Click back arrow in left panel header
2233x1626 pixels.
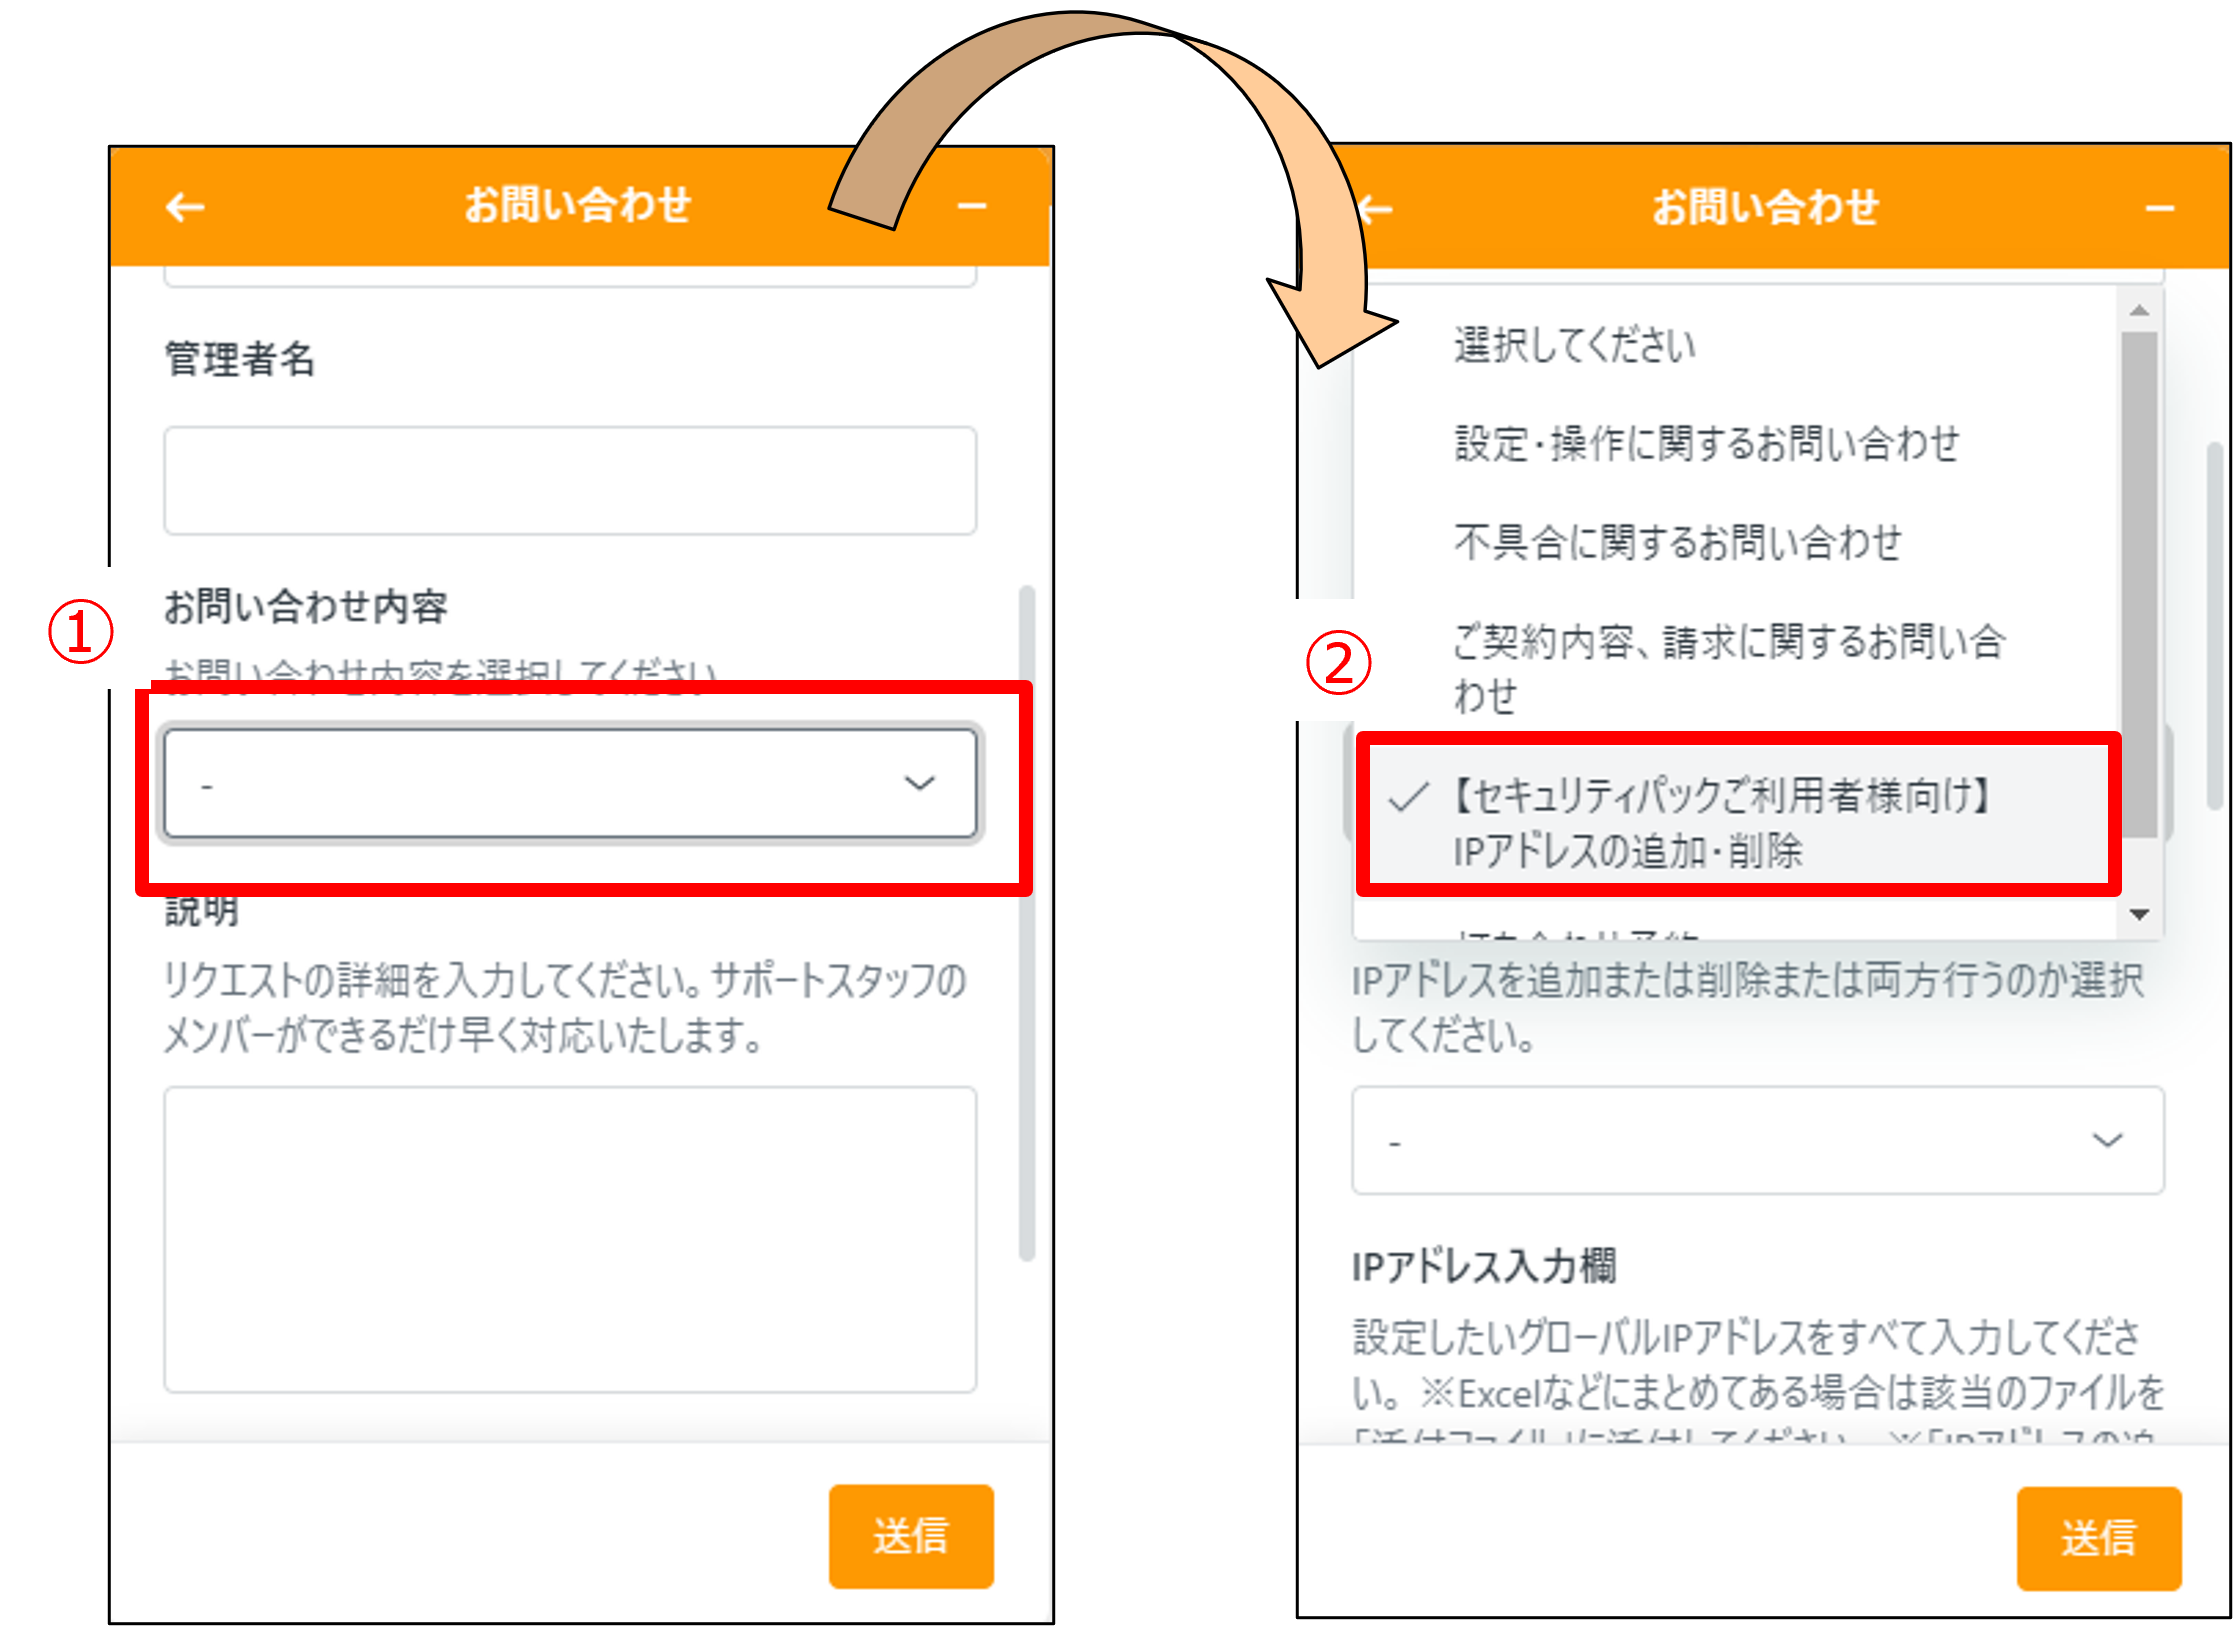click(x=185, y=207)
